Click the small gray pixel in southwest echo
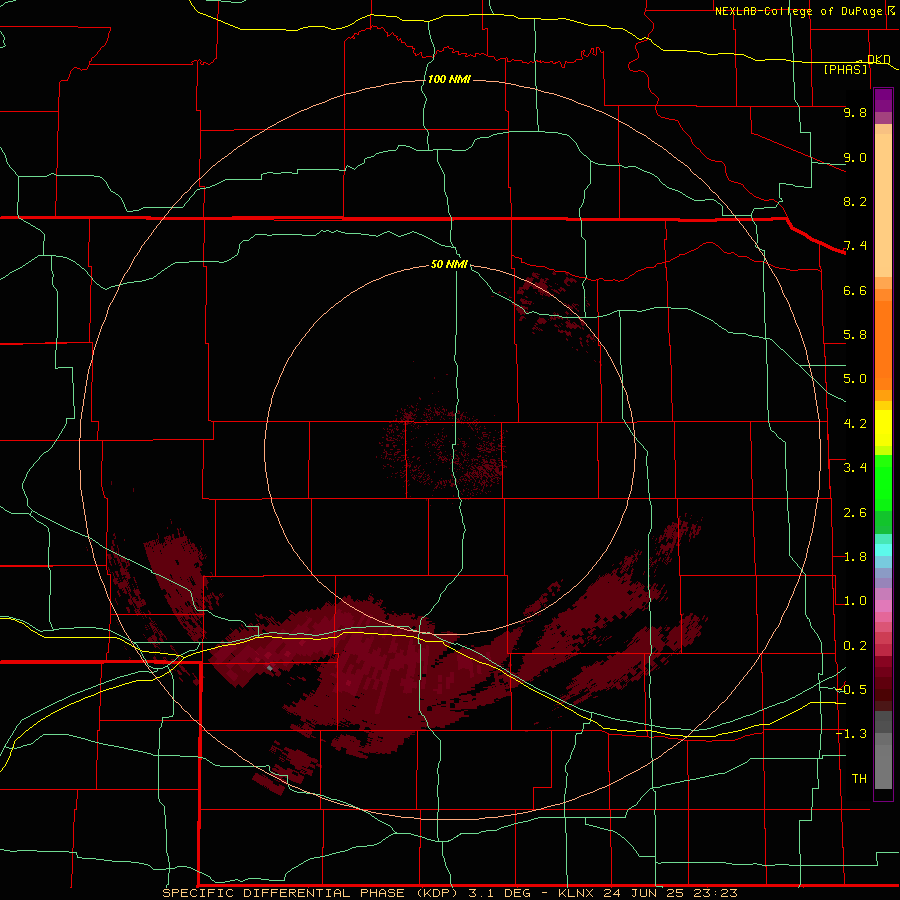This screenshot has width=900, height=900. tap(270, 668)
